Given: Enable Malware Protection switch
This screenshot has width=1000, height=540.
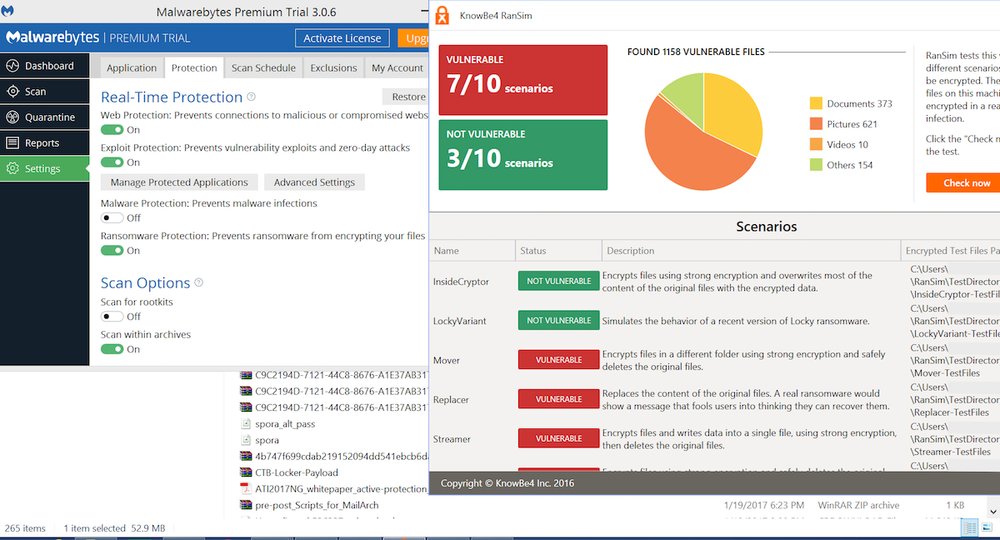Looking at the screenshot, I should (x=112, y=217).
